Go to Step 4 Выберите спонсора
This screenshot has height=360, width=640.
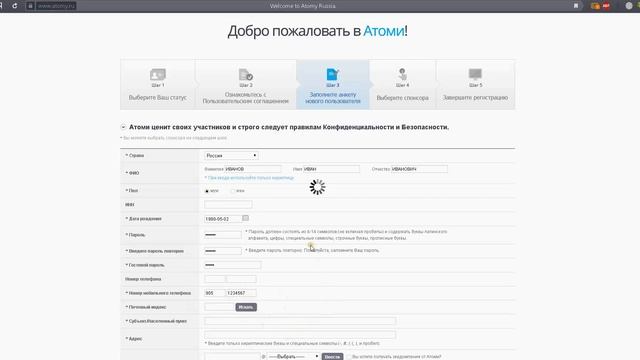click(x=402, y=84)
